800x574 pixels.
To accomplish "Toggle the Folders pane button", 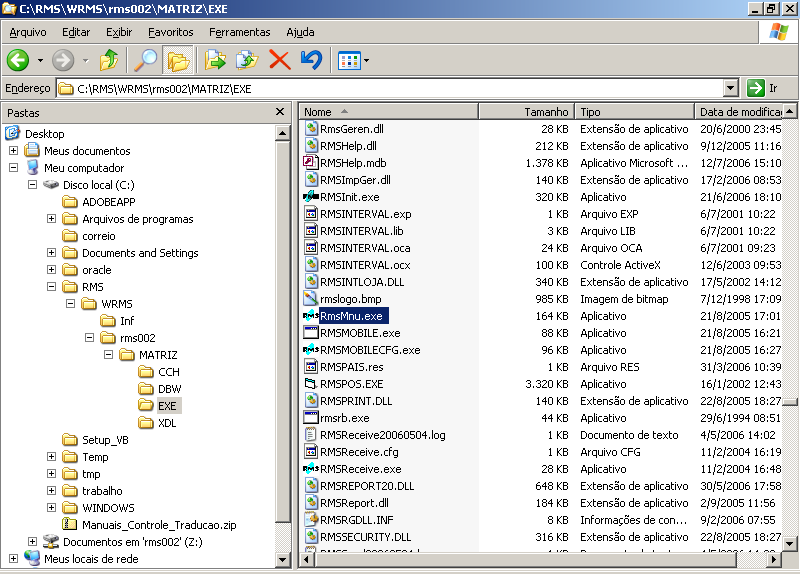I will [x=178, y=60].
